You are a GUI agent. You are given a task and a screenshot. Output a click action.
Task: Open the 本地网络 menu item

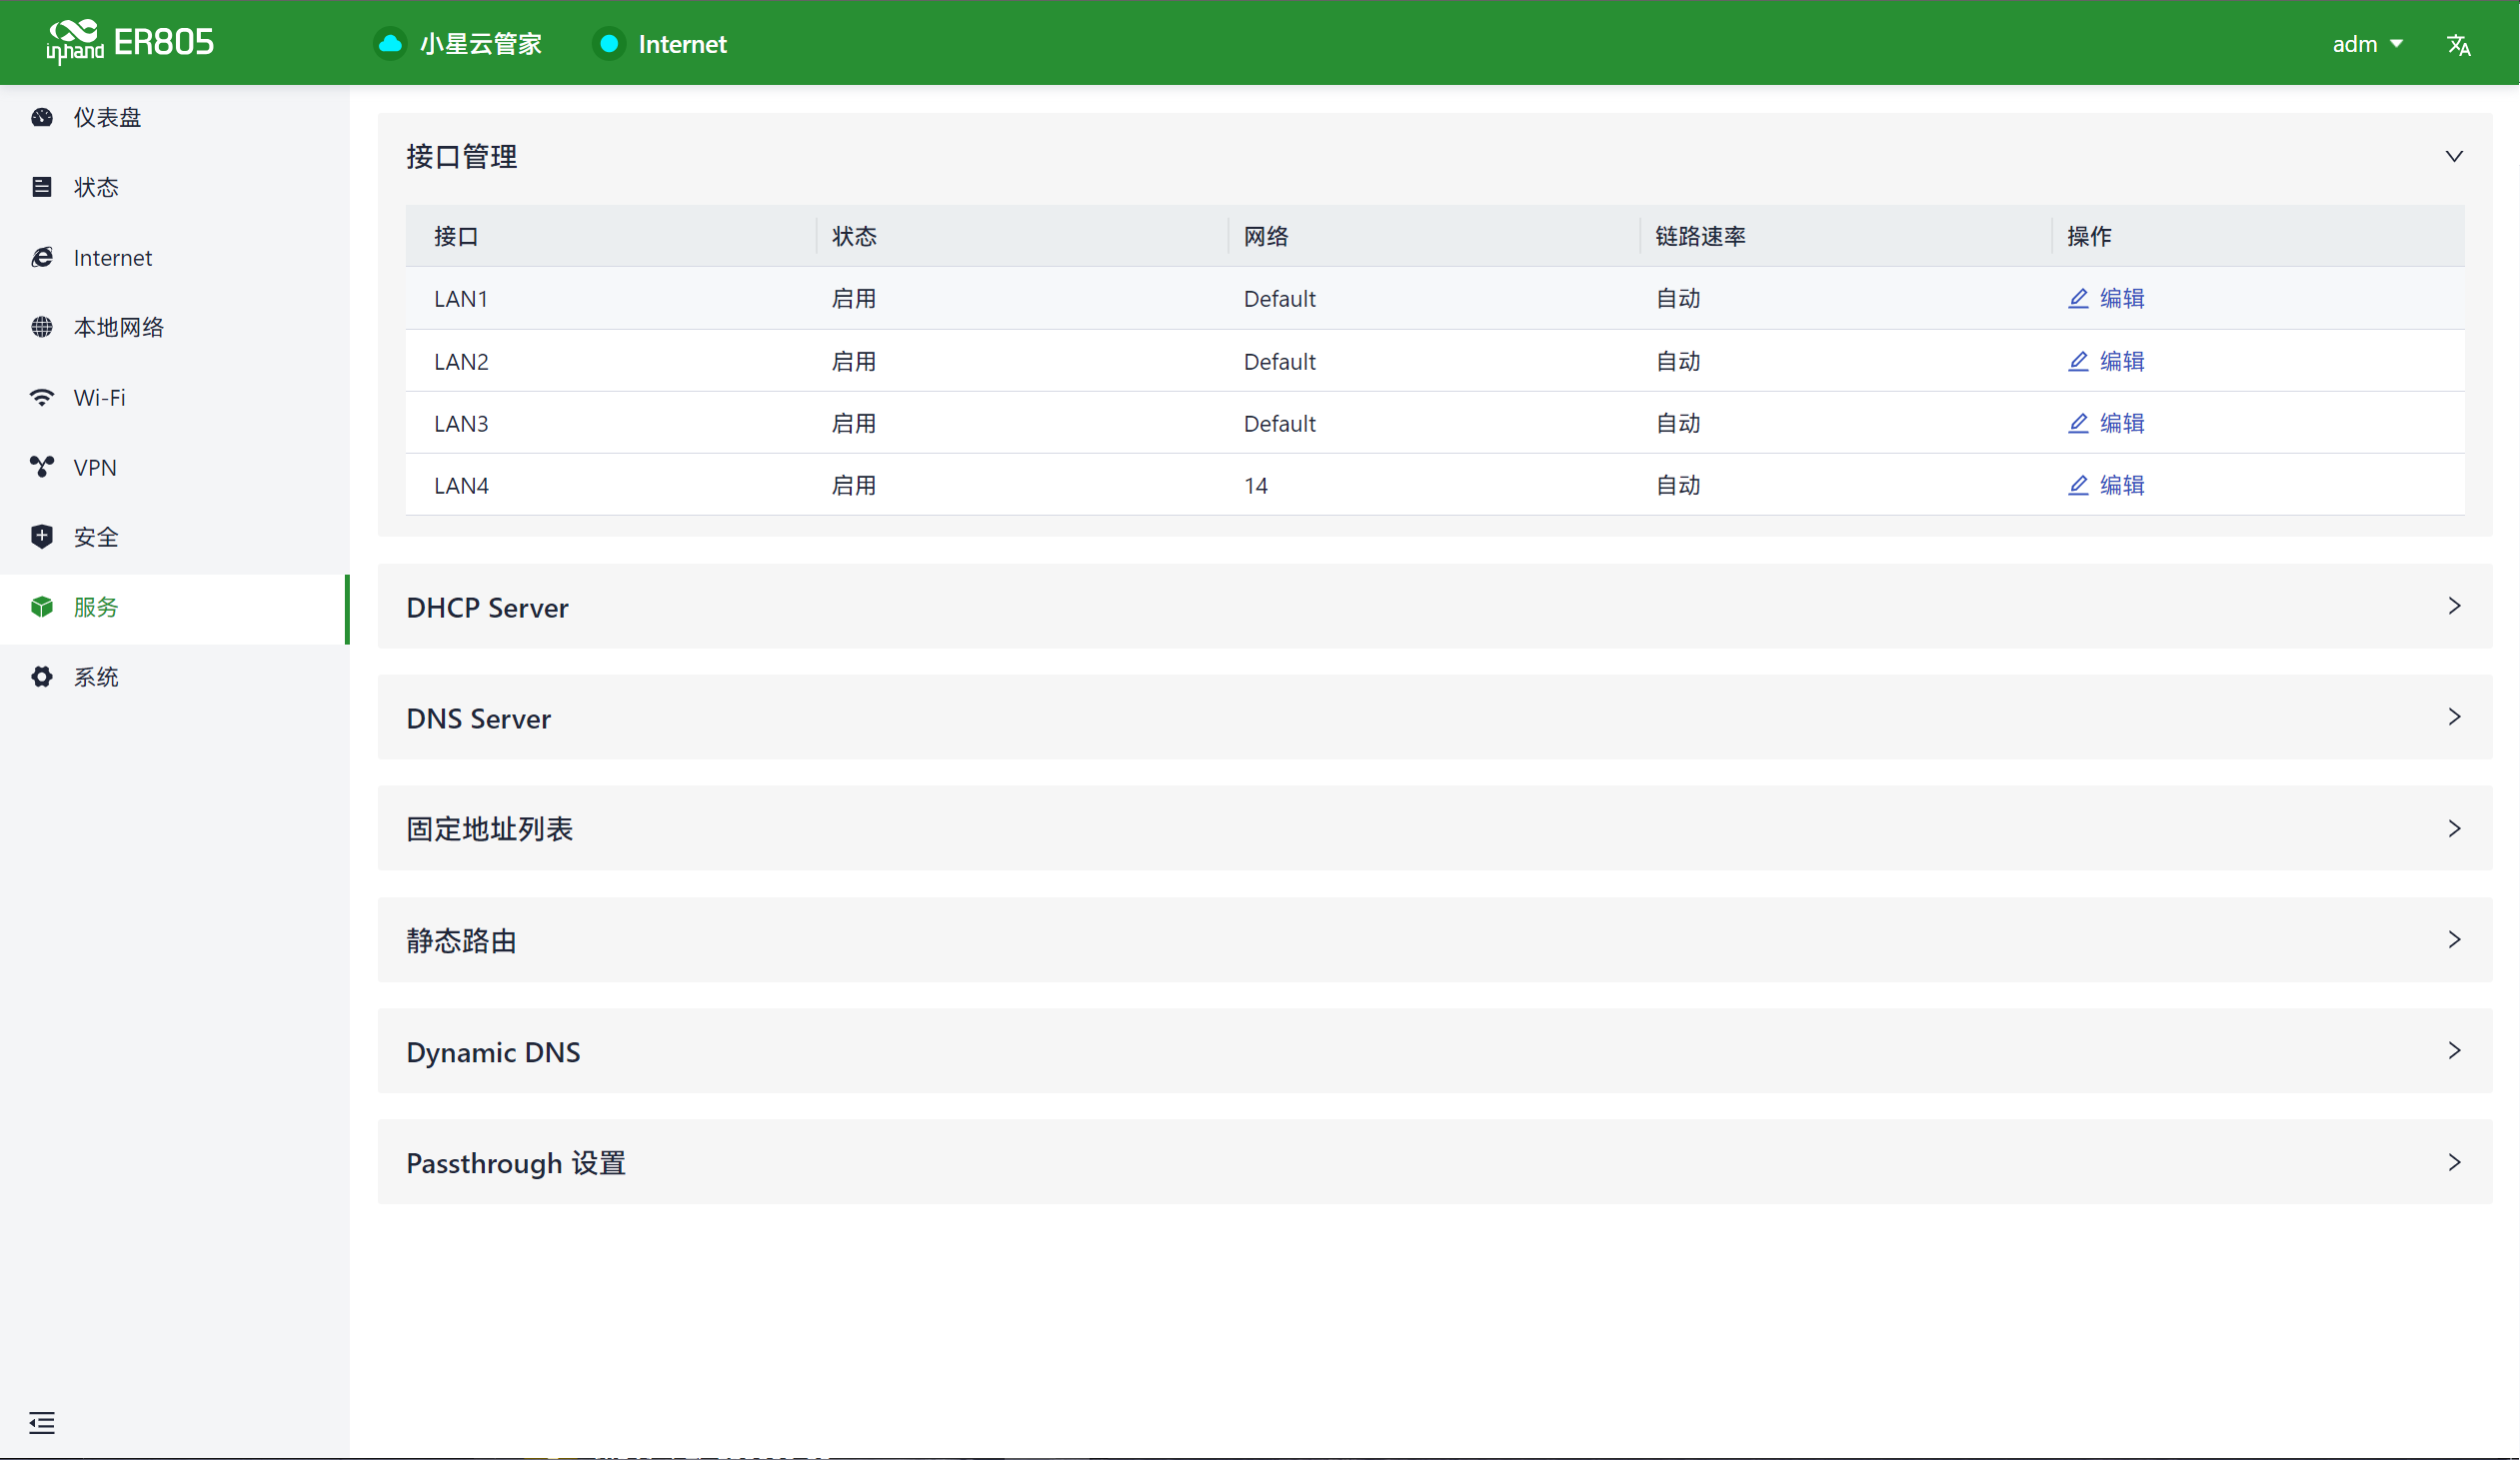(118, 327)
